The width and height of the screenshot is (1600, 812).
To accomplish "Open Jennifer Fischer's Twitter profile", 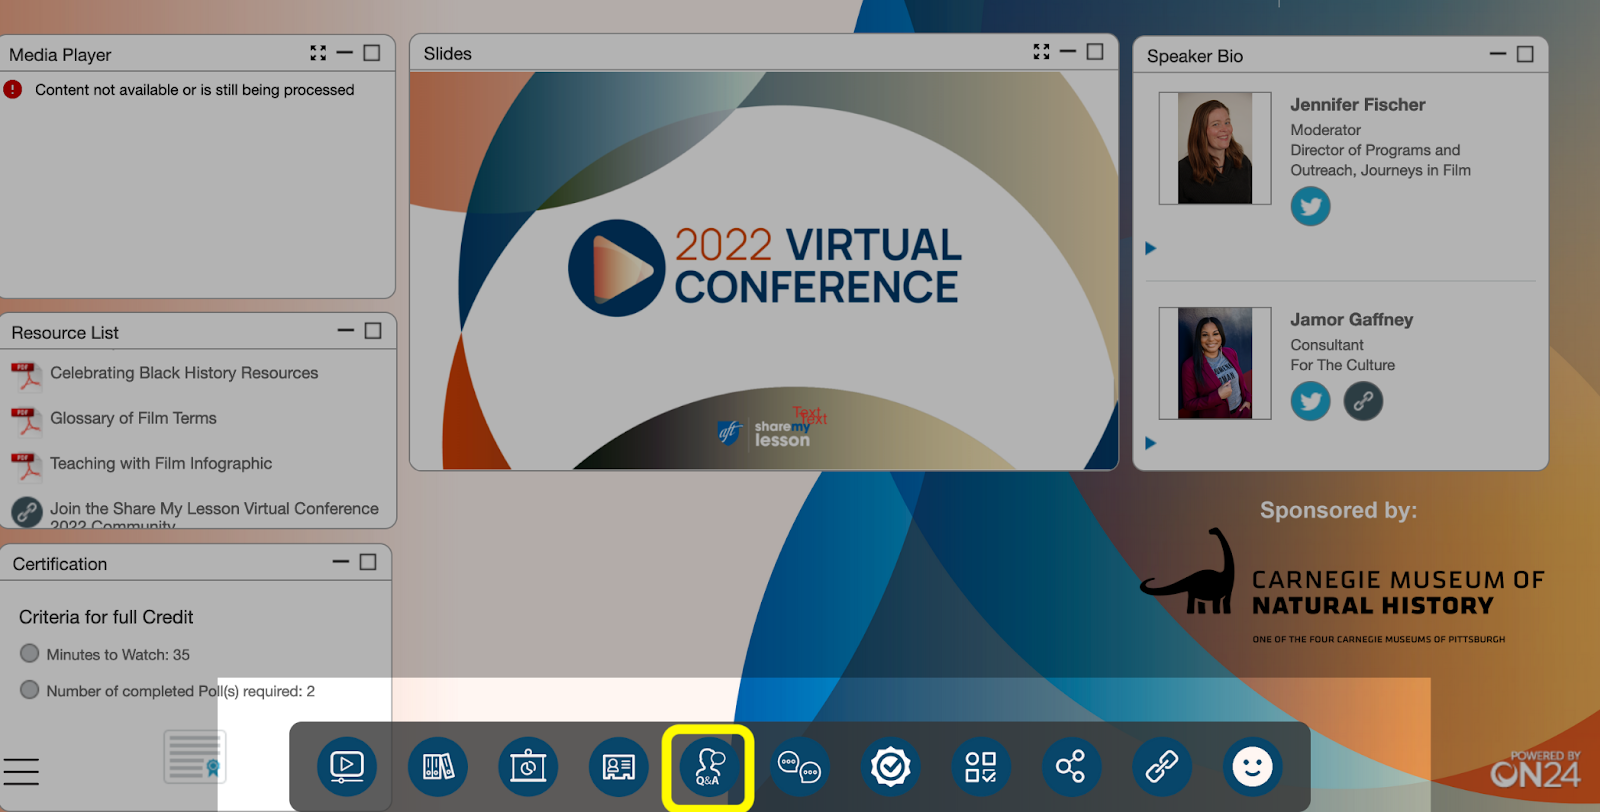I will pyautogui.click(x=1310, y=207).
